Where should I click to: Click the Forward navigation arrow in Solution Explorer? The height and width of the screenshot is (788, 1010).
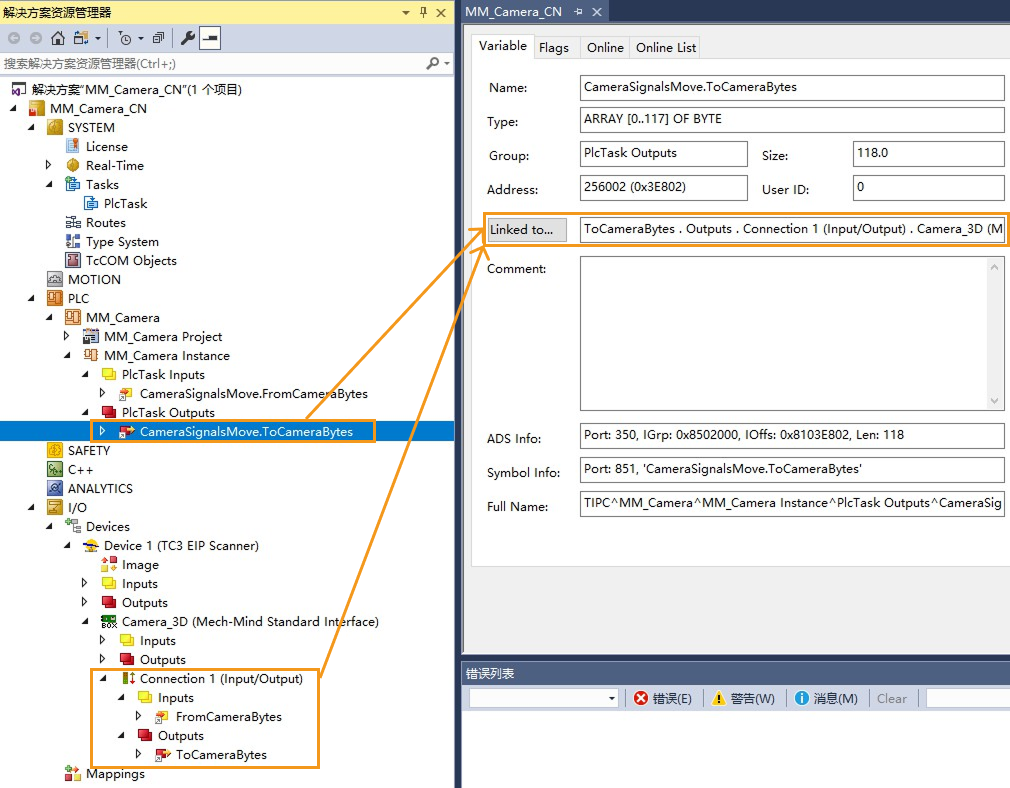(x=37, y=38)
